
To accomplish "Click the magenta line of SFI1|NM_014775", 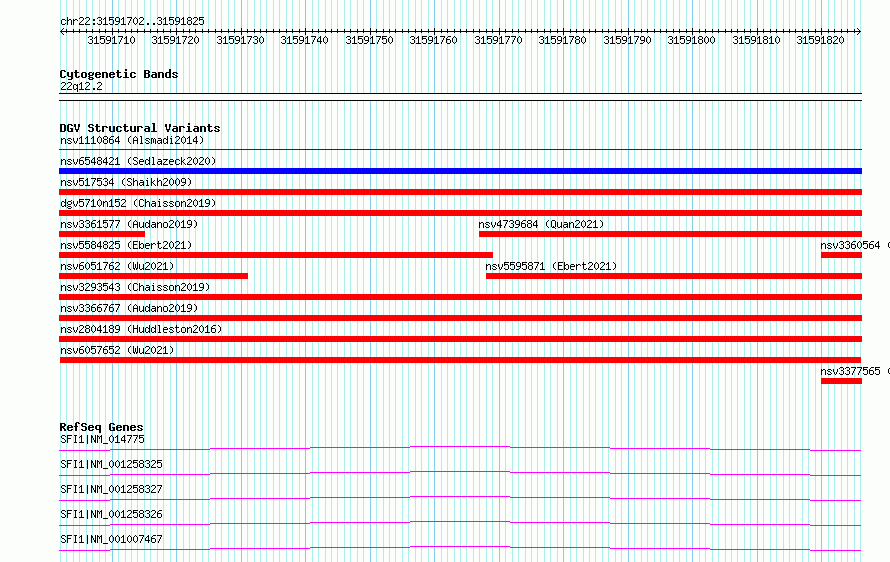I will pos(460,447).
